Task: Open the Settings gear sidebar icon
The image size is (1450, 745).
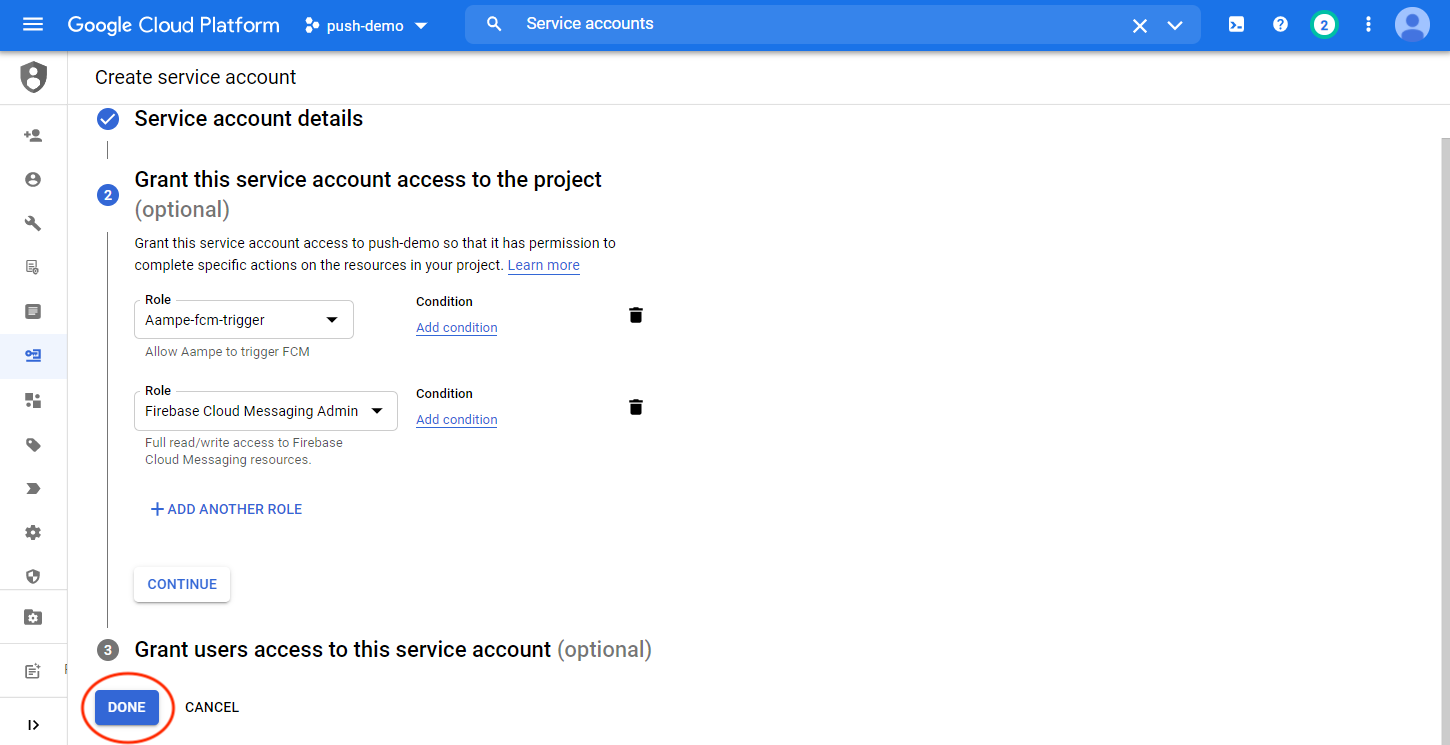Action: 33,533
